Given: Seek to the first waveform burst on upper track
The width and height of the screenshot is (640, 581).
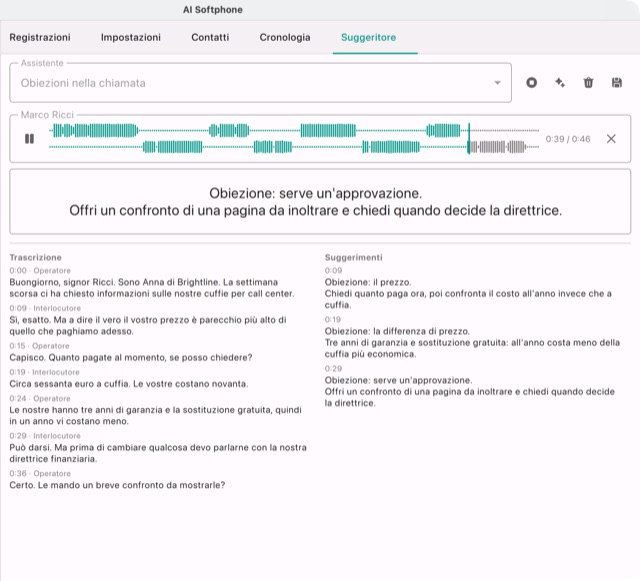Looking at the screenshot, I should tap(95, 131).
